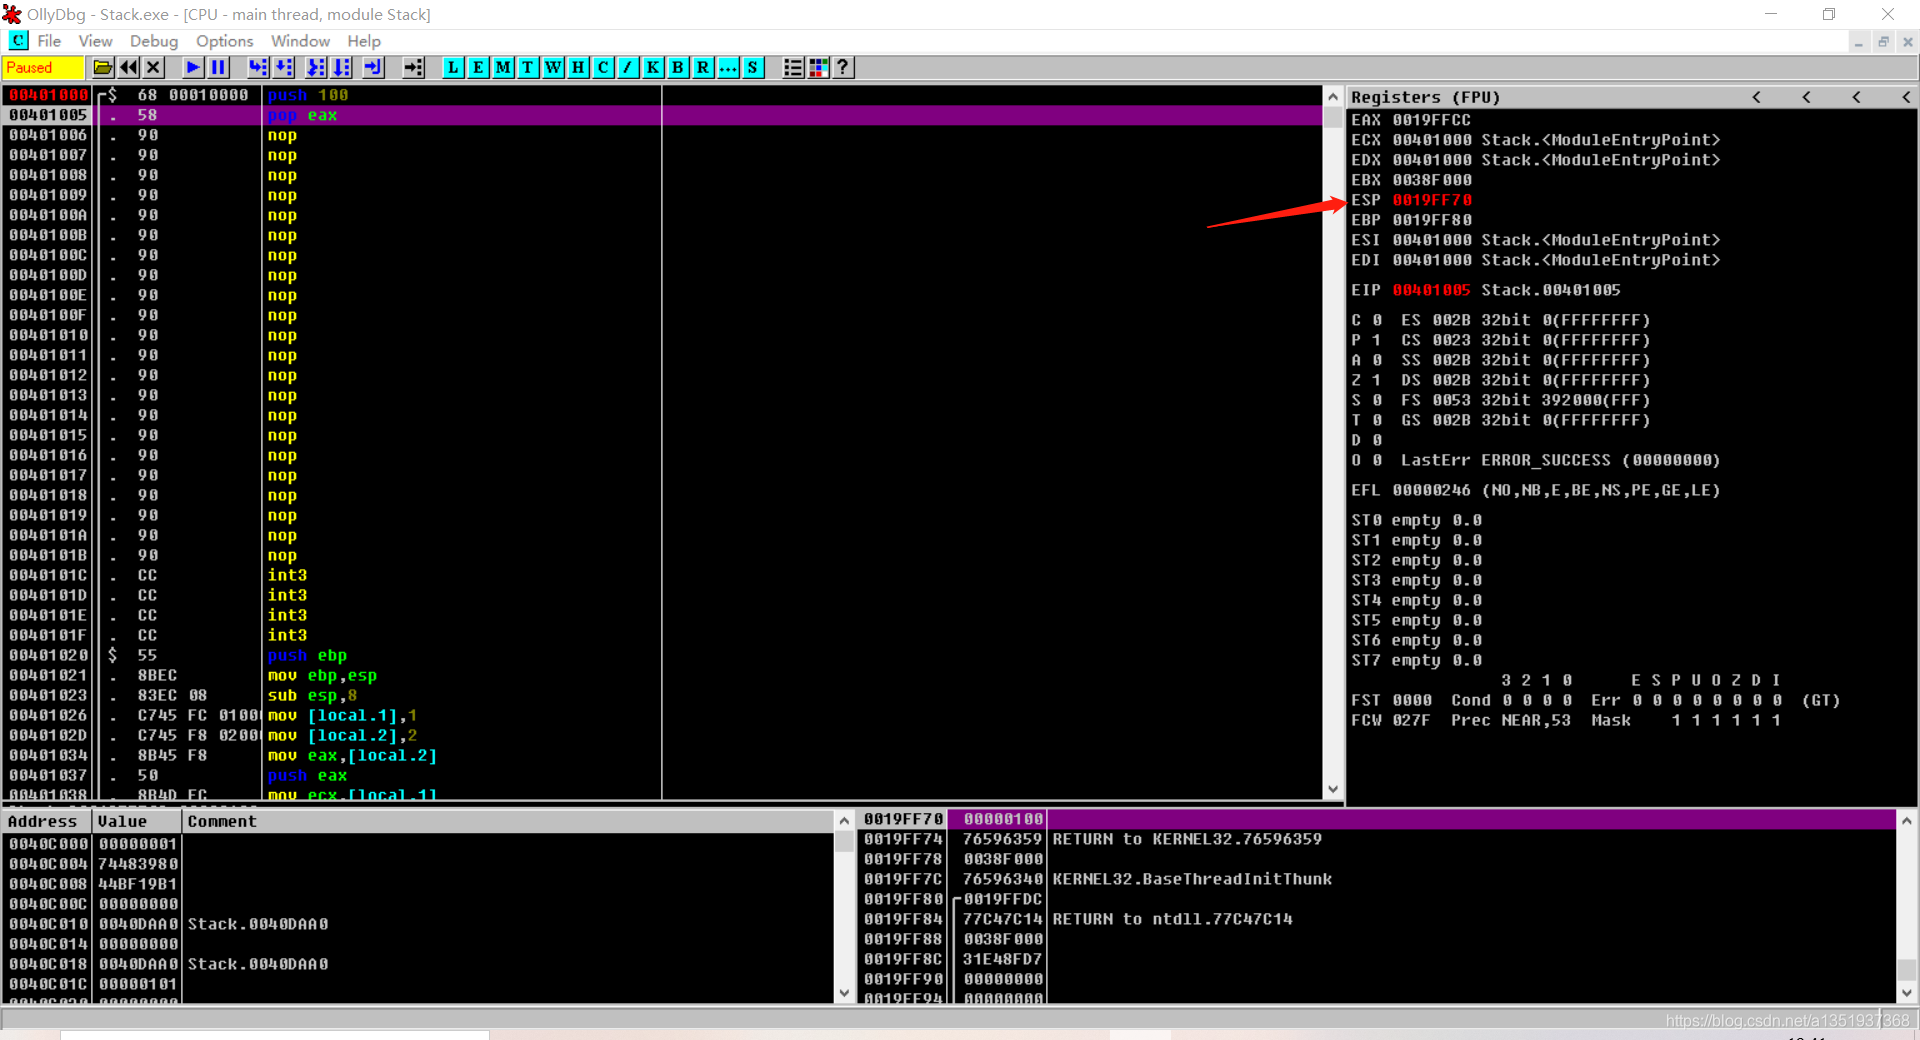Open appearance options colored grid icon
Image resolution: width=1920 pixels, height=1040 pixels.
(x=819, y=67)
